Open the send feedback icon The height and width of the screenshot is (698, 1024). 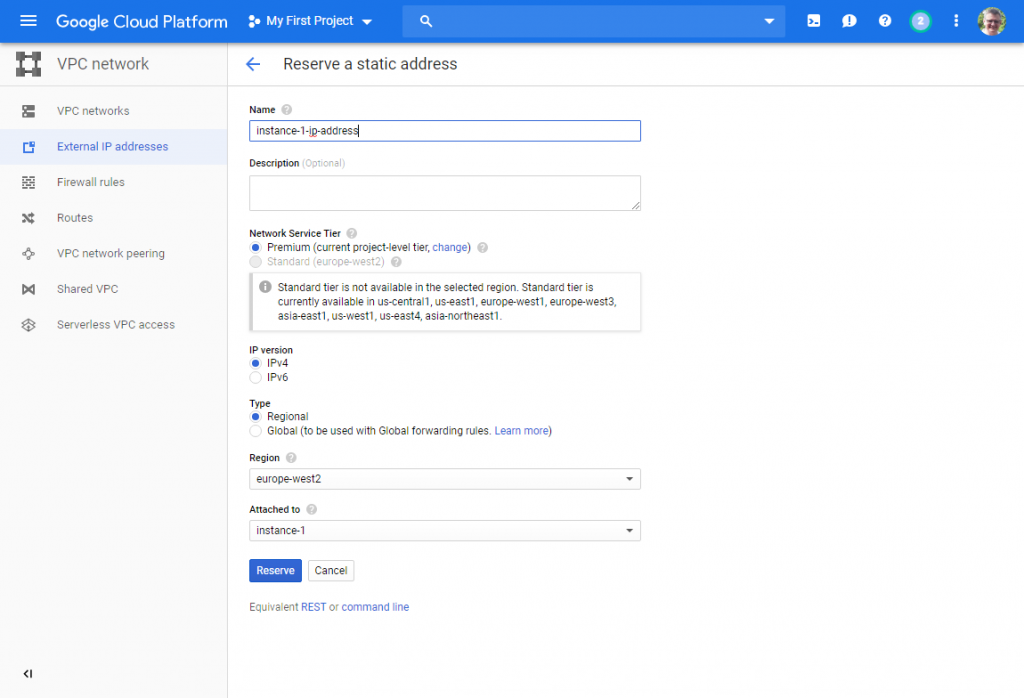(849, 22)
